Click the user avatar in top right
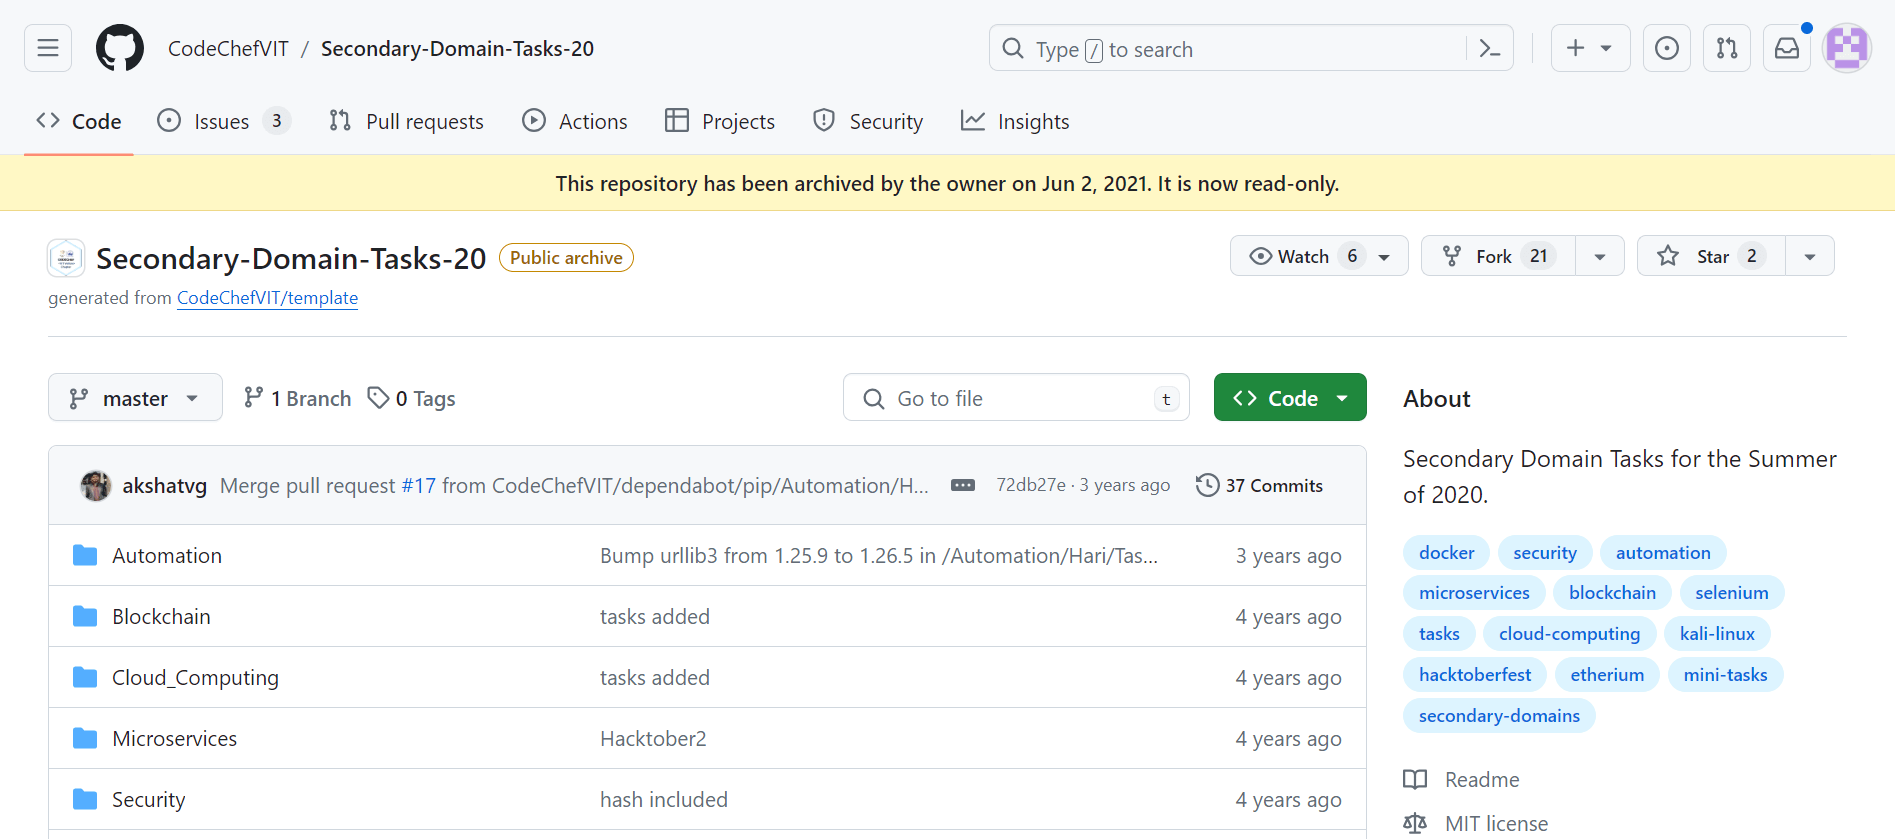The image size is (1895, 839). 1846,48
